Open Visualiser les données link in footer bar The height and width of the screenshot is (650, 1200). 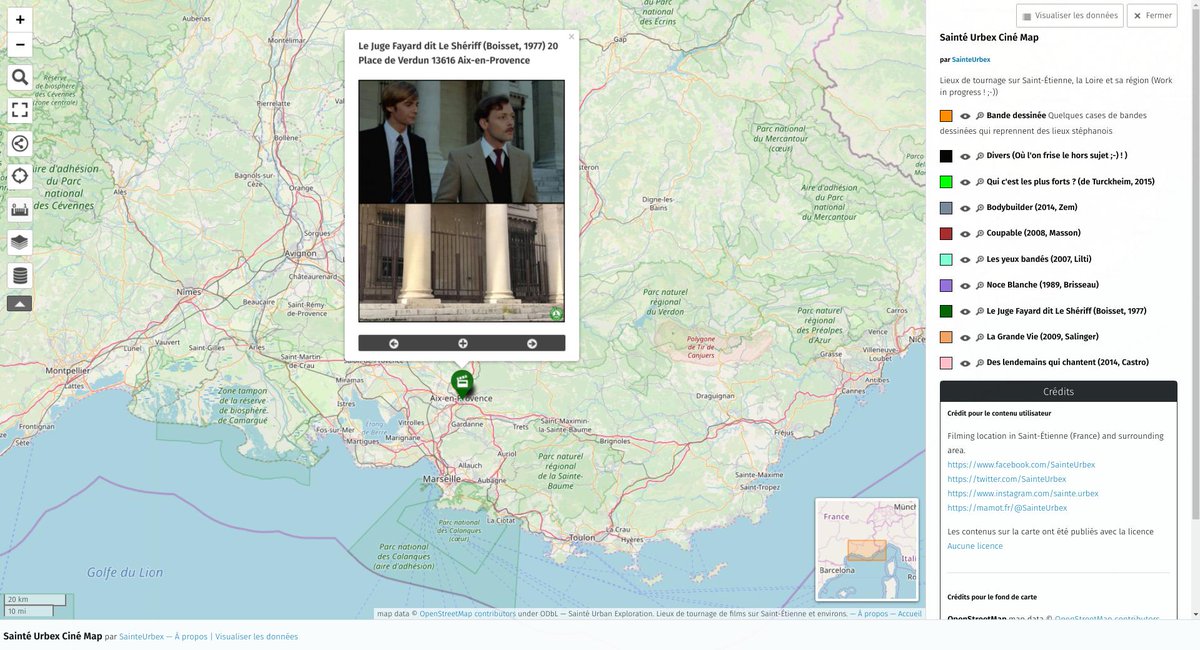(x=256, y=636)
